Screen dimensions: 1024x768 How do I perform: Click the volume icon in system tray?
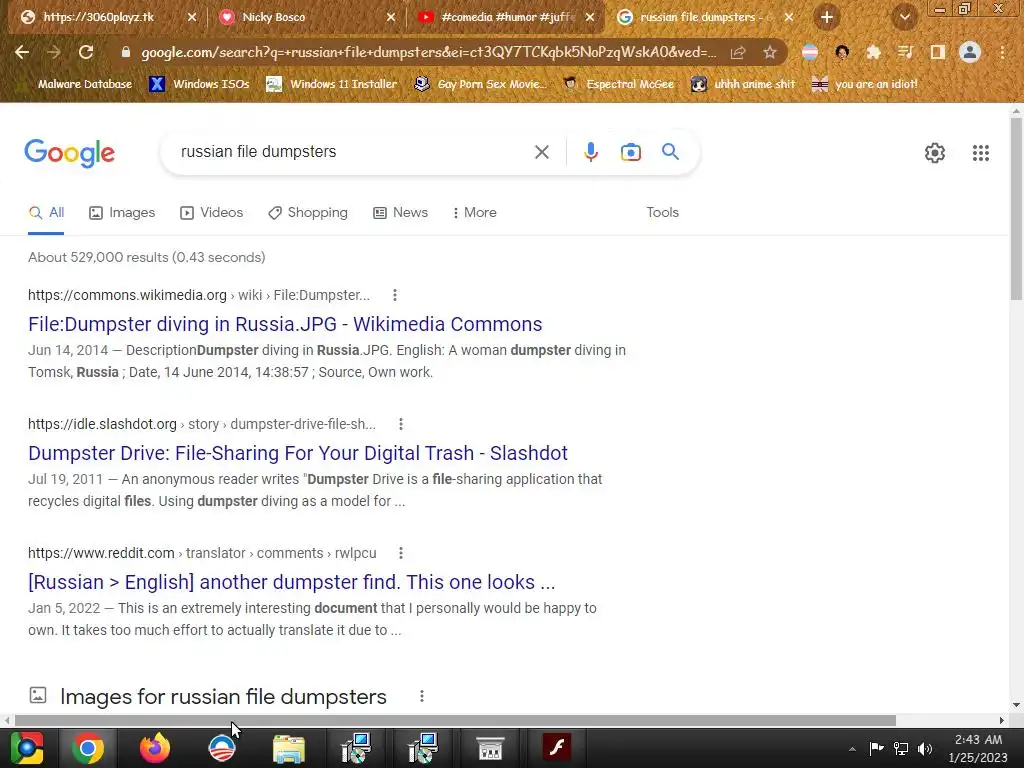point(925,748)
